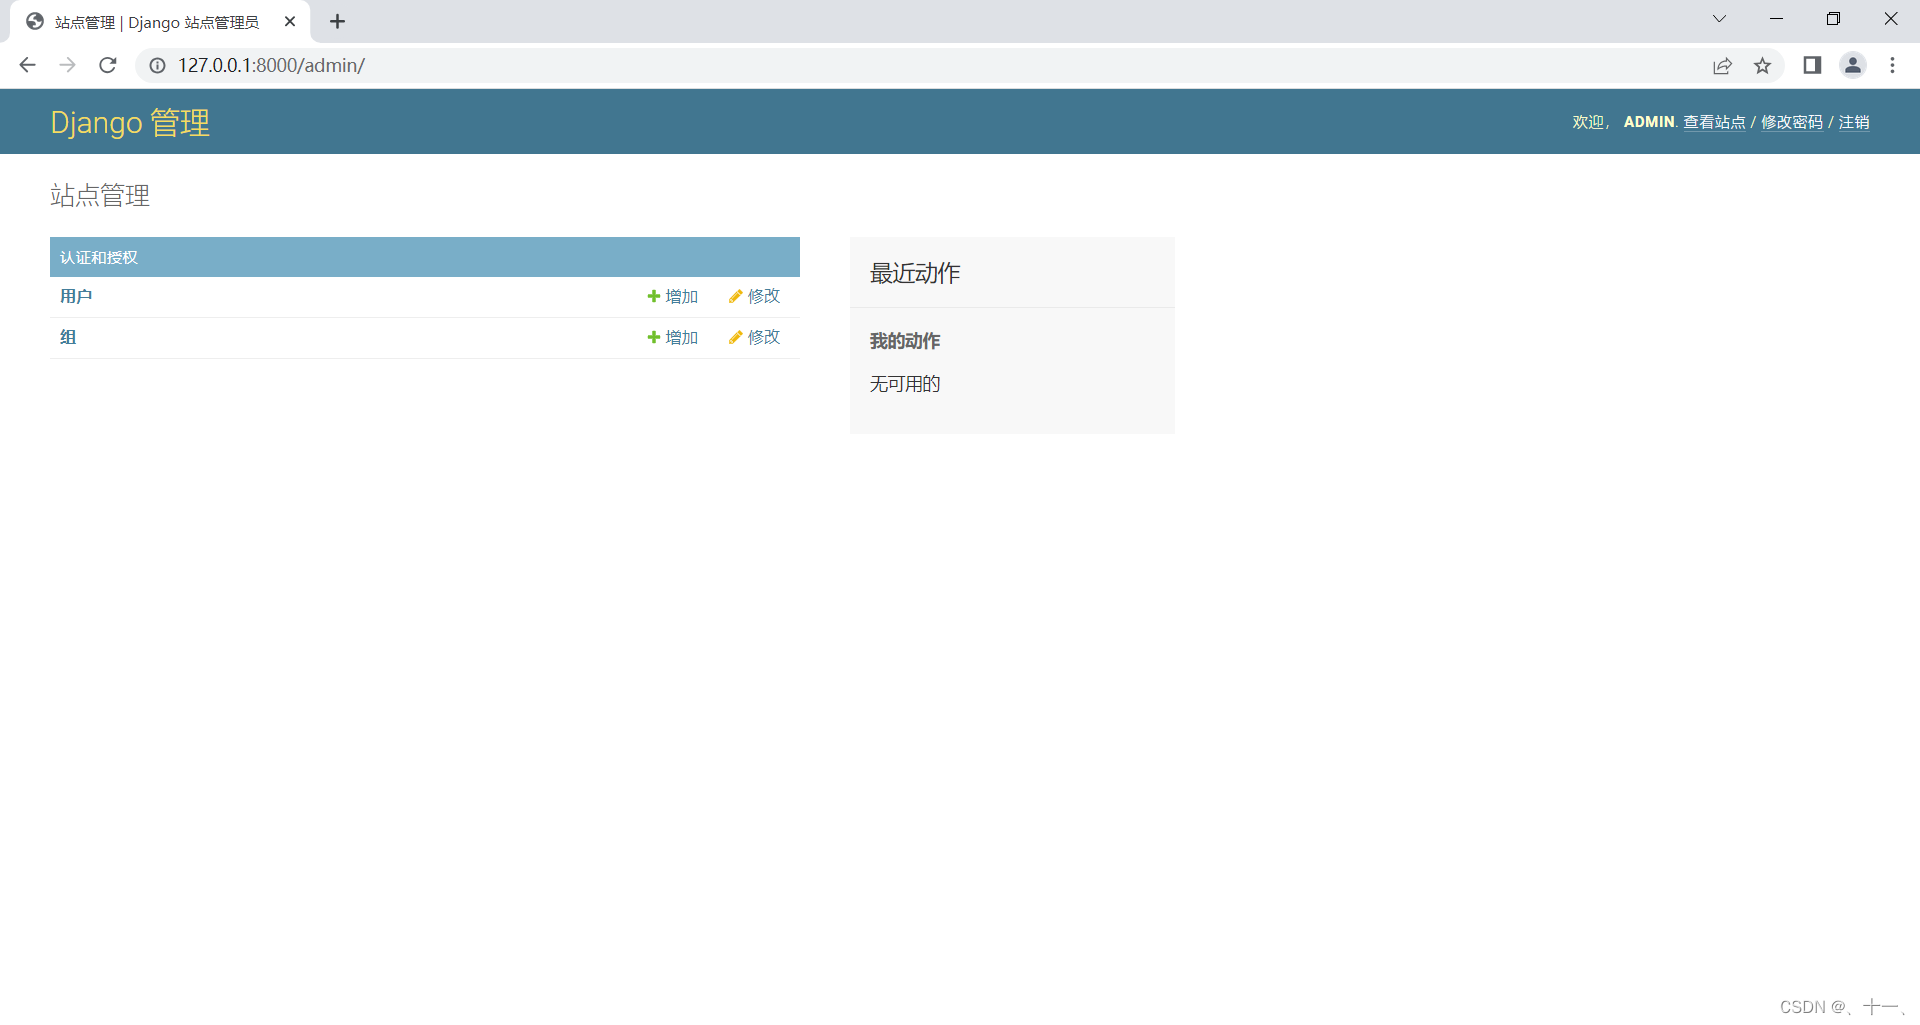Image resolution: width=1920 pixels, height=1025 pixels.
Task: Go back with the browser back arrow
Action: pyautogui.click(x=27, y=65)
